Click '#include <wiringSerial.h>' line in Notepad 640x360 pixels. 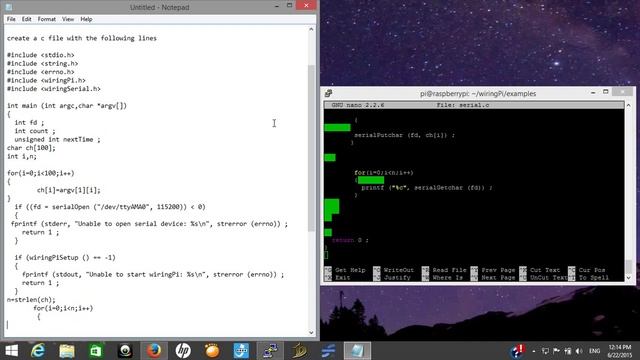click(53, 89)
